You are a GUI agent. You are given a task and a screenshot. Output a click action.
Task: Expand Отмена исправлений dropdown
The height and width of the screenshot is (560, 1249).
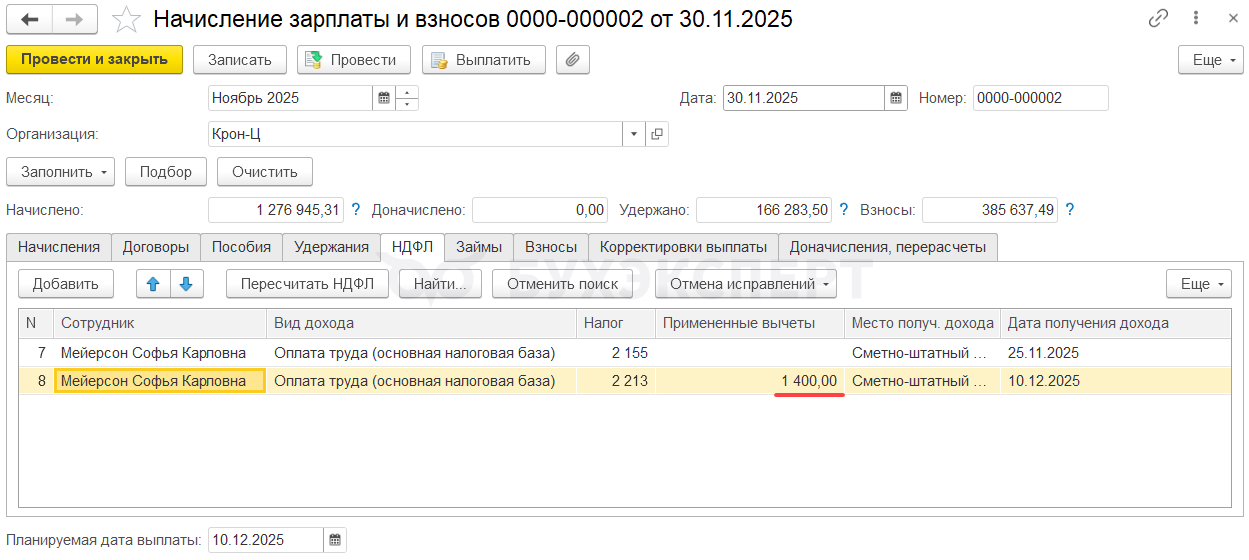(x=746, y=284)
